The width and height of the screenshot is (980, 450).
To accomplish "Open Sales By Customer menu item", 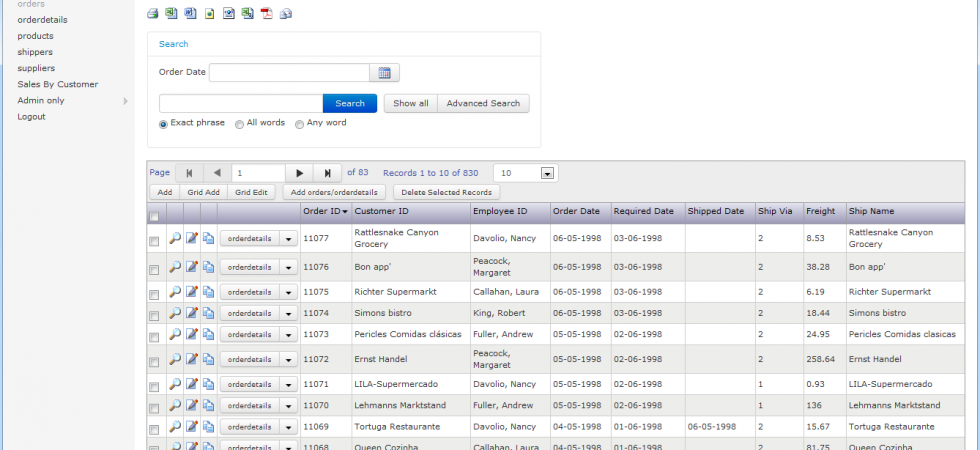I will [58, 84].
